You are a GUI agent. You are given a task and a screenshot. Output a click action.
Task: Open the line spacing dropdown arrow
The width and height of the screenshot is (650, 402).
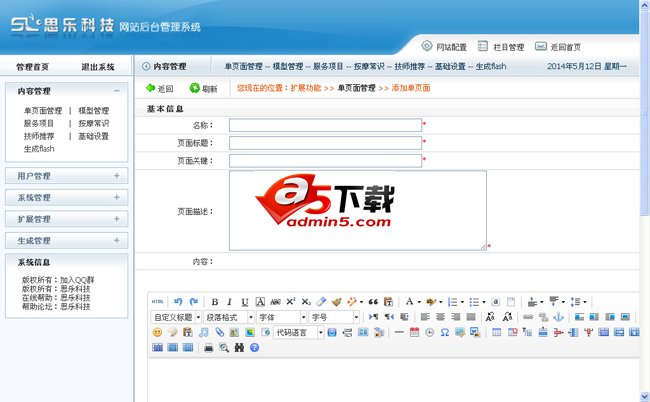click(585, 302)
